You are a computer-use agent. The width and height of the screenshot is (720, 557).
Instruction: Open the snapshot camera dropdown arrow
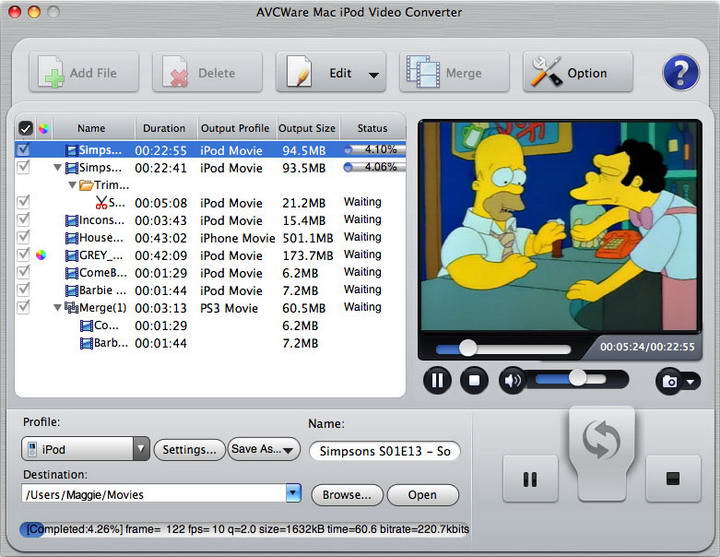tap(690, 382)
